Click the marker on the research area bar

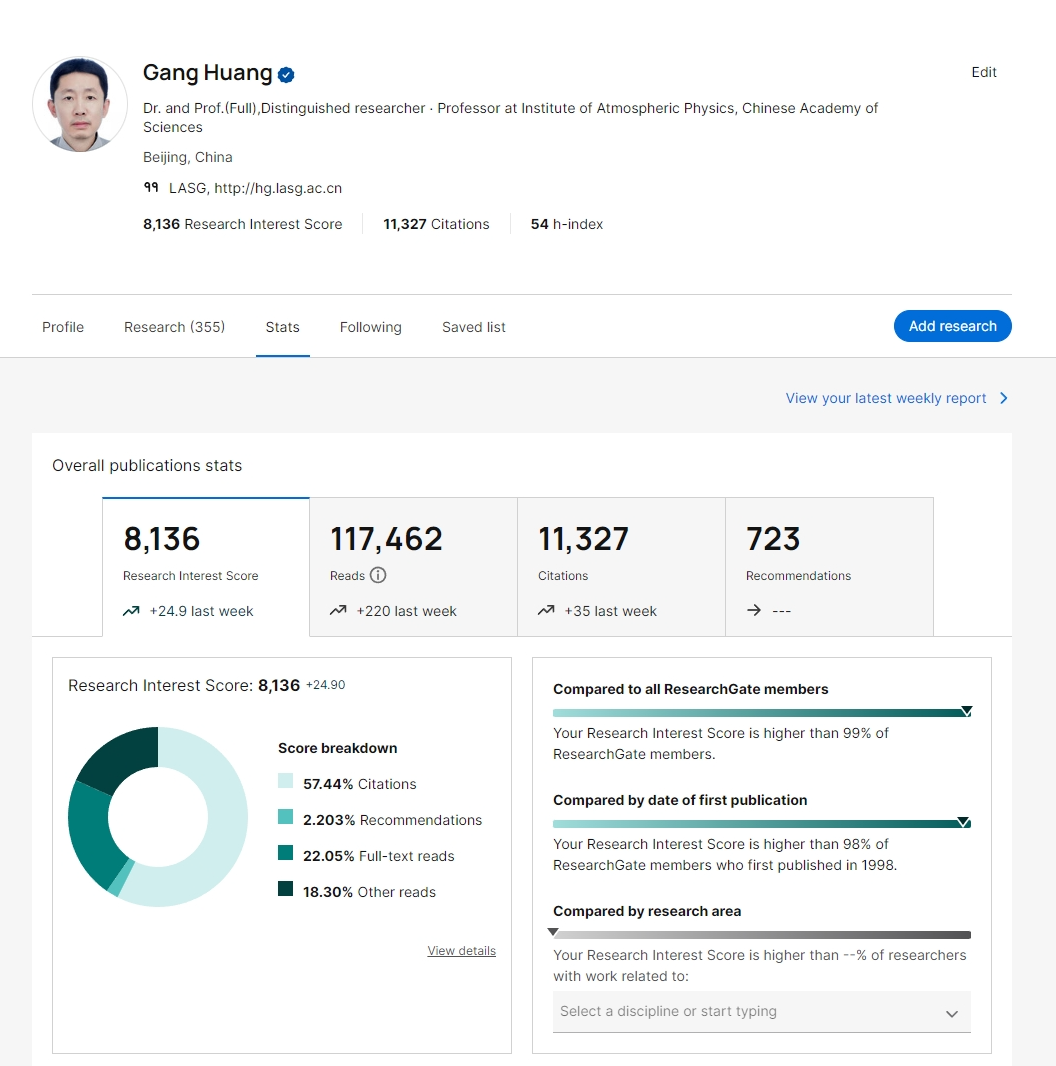click(x=553, y=932)
